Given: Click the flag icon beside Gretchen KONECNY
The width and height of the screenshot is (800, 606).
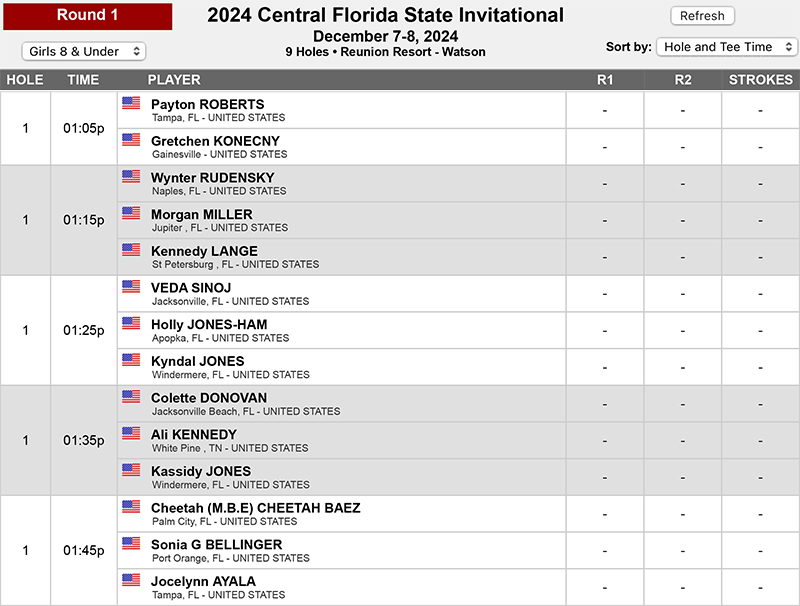Looking at the screenshot, I should (131, 139).
